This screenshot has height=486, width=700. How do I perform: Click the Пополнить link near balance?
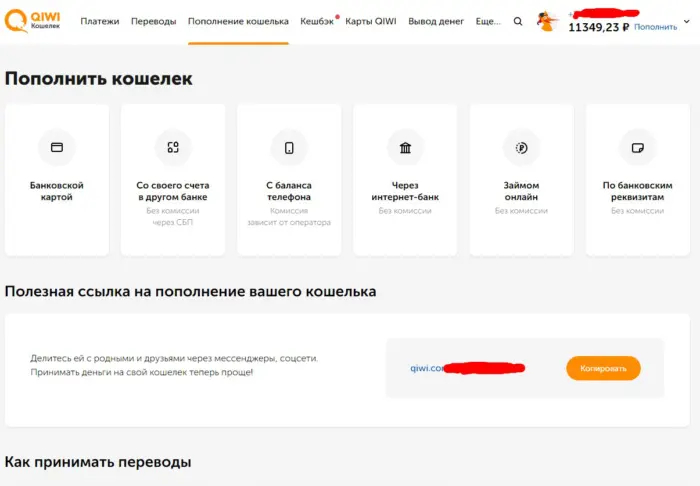pyautogui.click(x=655, y=27)
